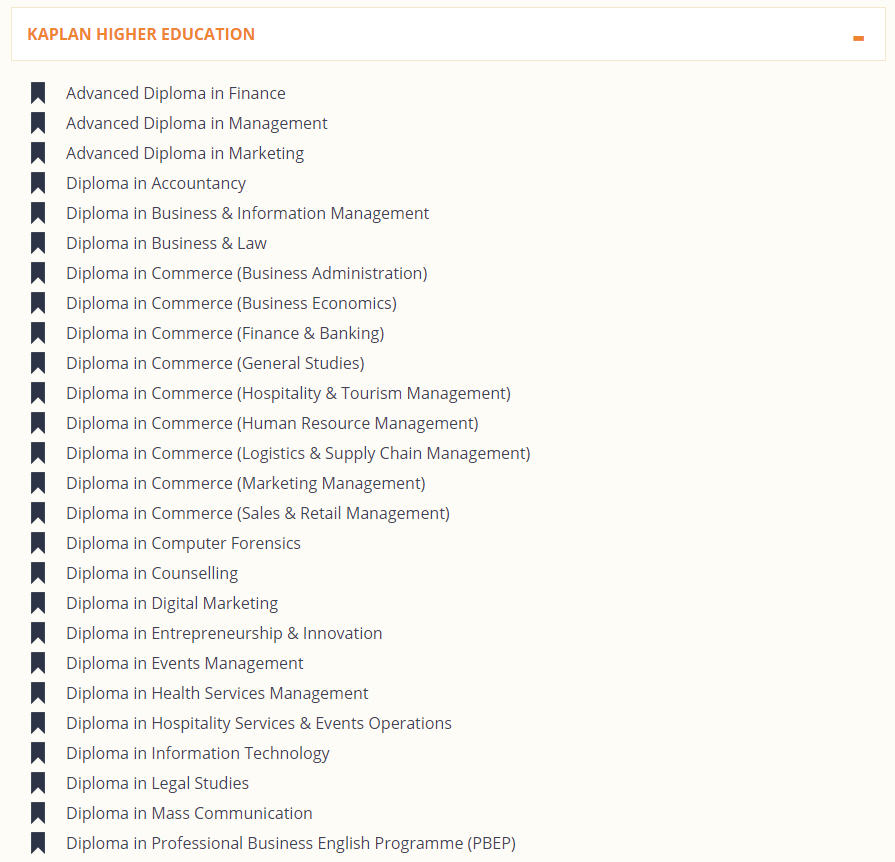Select 'Diploma in Commerce (Business Administration)' text
Viewport: 895px width, 862px height.
pyautogui.click(x=247, y=273)
